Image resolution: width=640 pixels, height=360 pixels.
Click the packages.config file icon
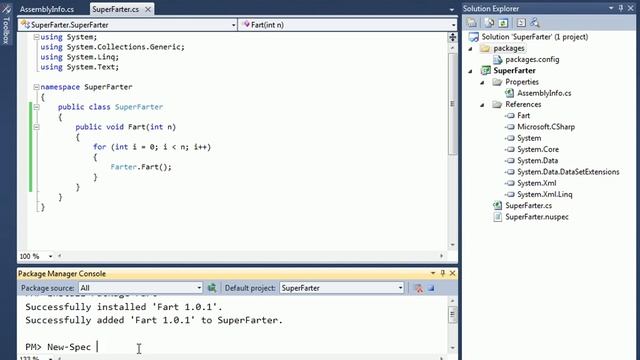click(x=498, y=60)
